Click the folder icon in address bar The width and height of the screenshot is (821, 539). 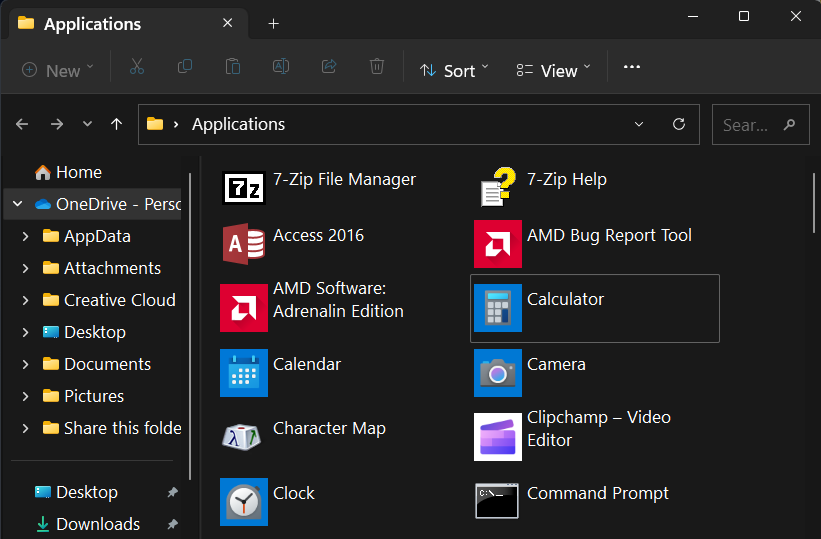click(x=155, y=124)
